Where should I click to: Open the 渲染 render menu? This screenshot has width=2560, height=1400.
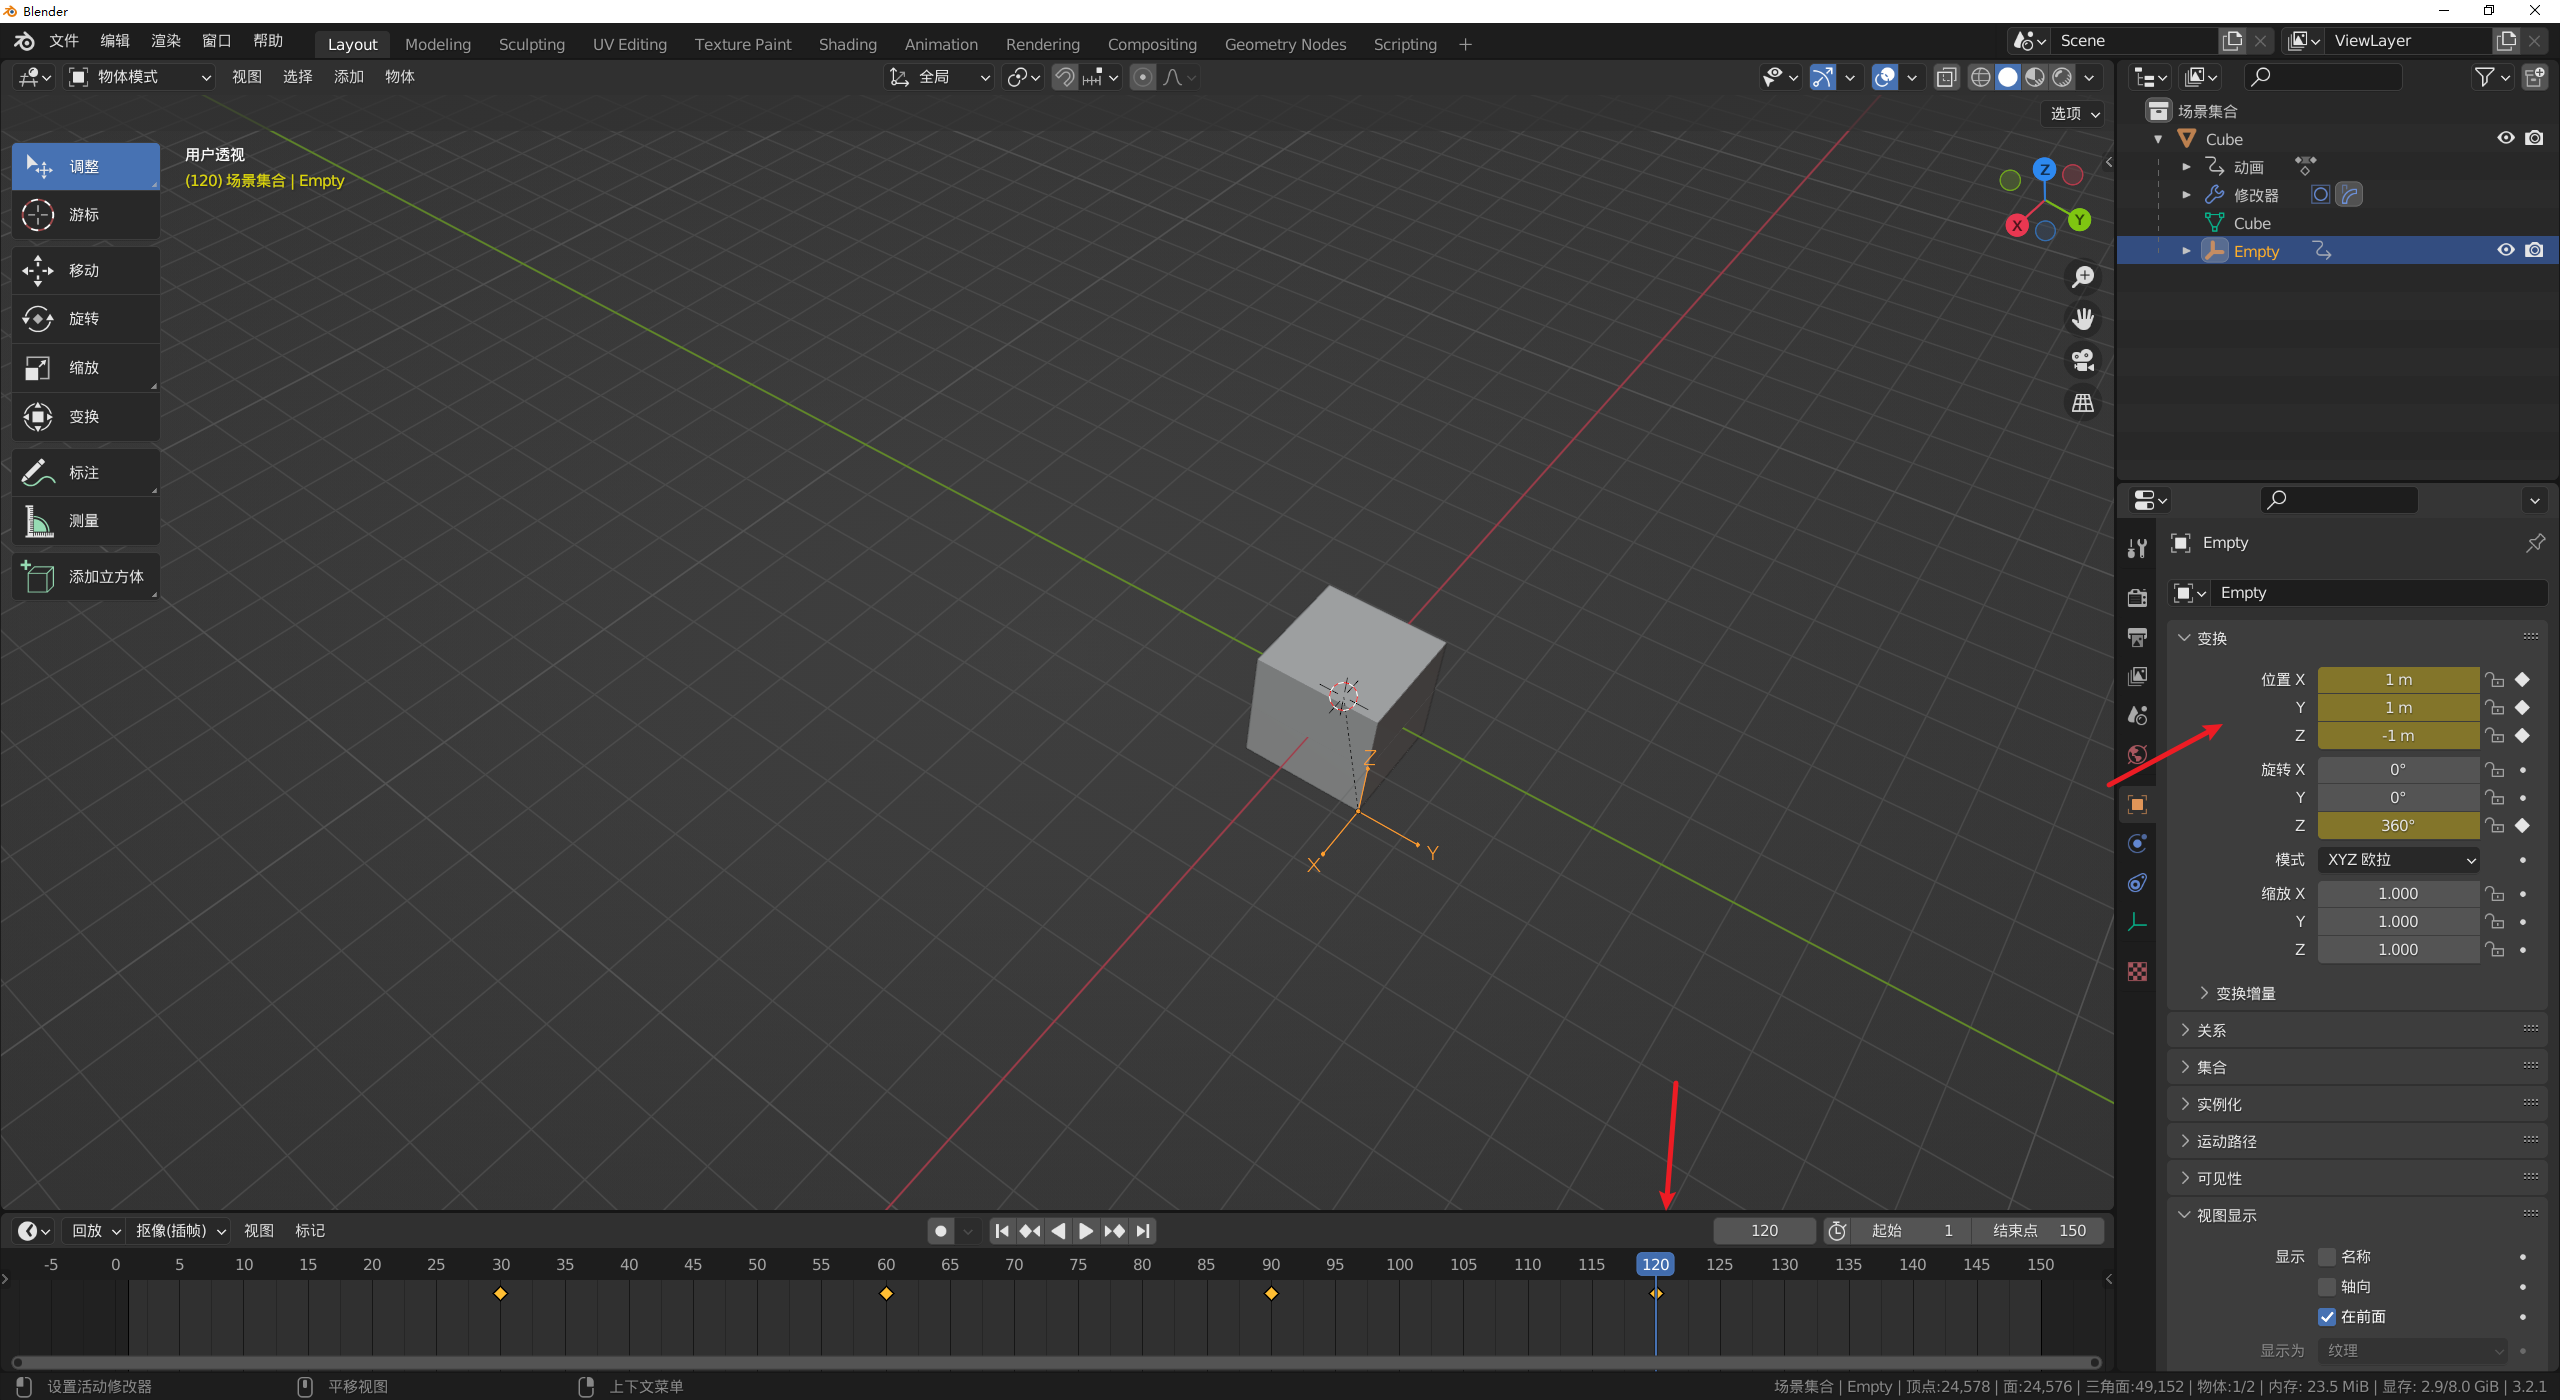166,41
